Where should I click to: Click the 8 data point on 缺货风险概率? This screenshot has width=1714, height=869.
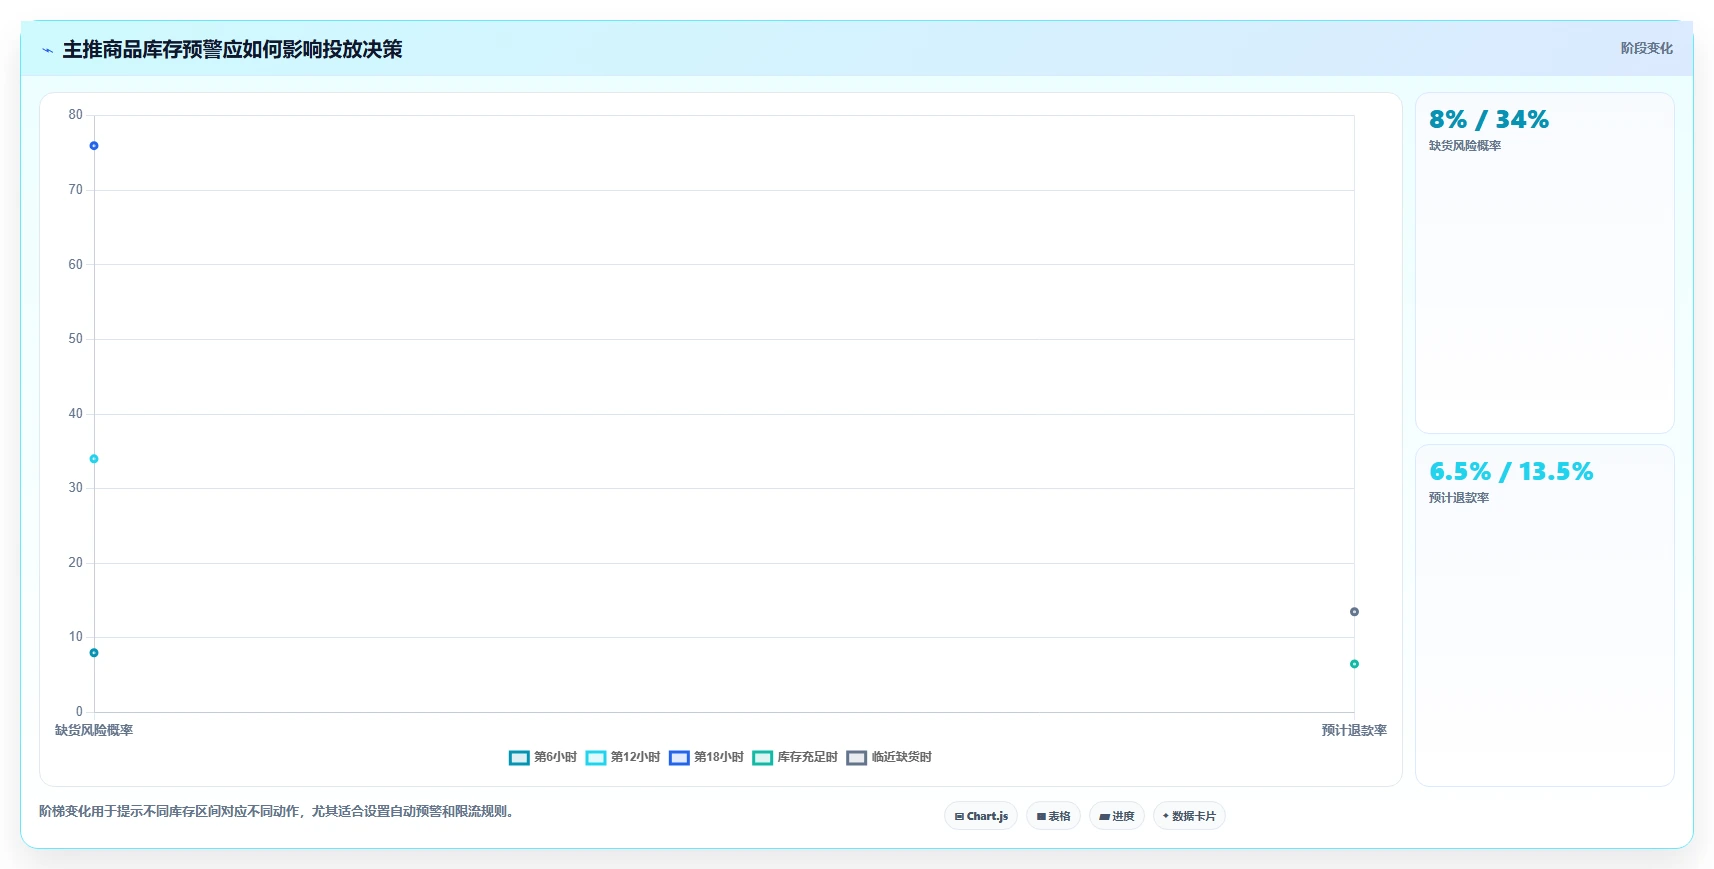[94, 653]
